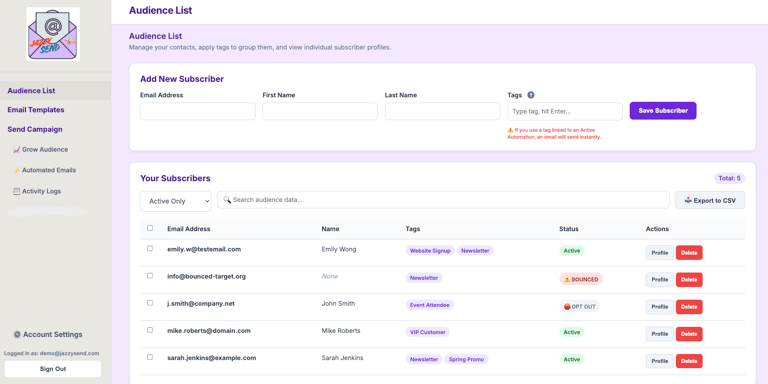Toggle the select-all checkbox in table header
Image resolution: width=768 pixels, height=384 pixels.
coord(150,228)
